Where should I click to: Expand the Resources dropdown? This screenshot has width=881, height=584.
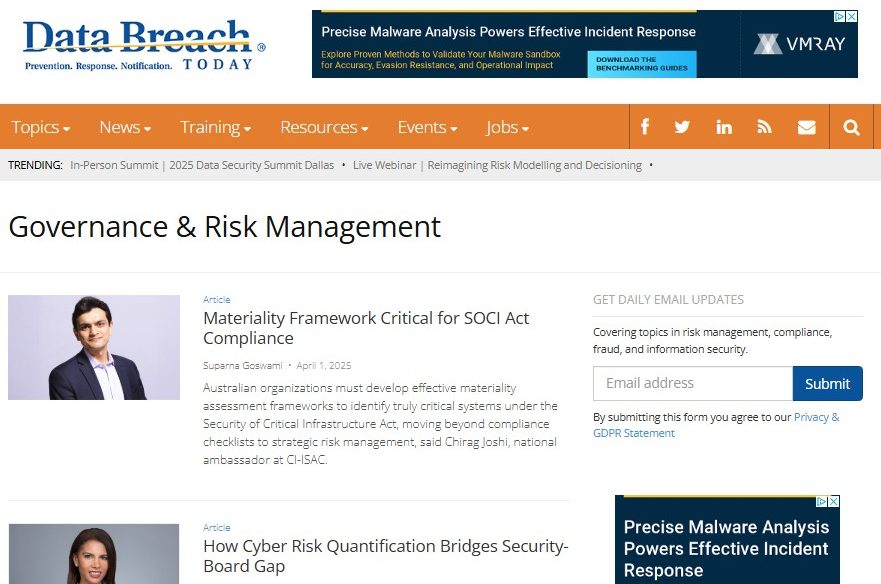[324, 127]
